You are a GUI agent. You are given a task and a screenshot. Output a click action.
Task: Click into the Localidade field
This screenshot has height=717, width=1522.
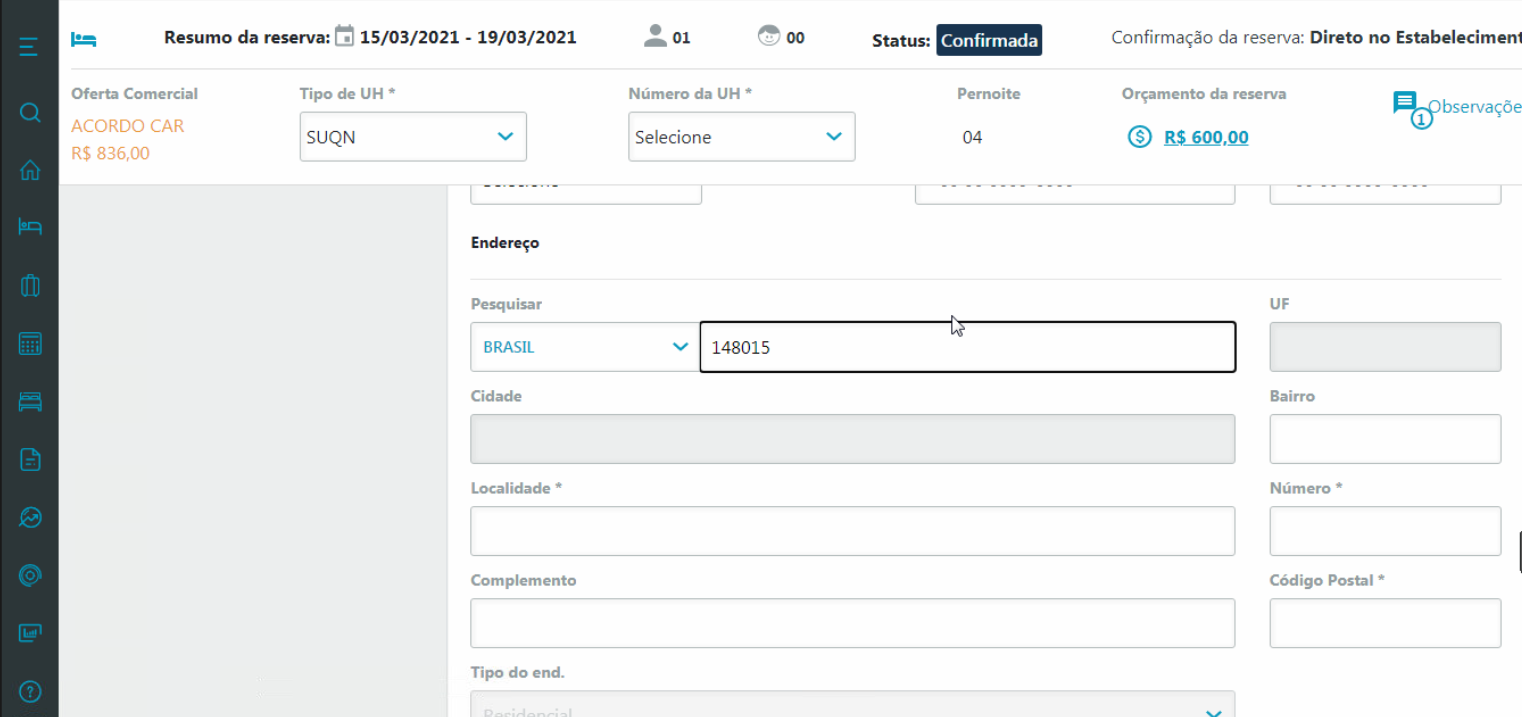(x=853, y=531)
